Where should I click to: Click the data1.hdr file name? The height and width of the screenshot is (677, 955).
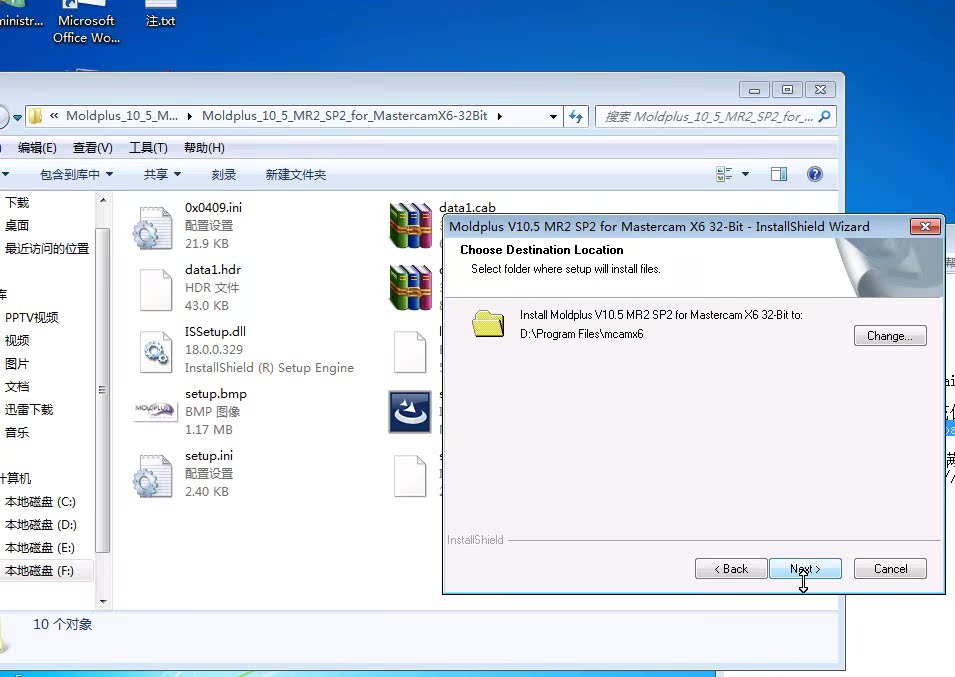coord(213,270)
